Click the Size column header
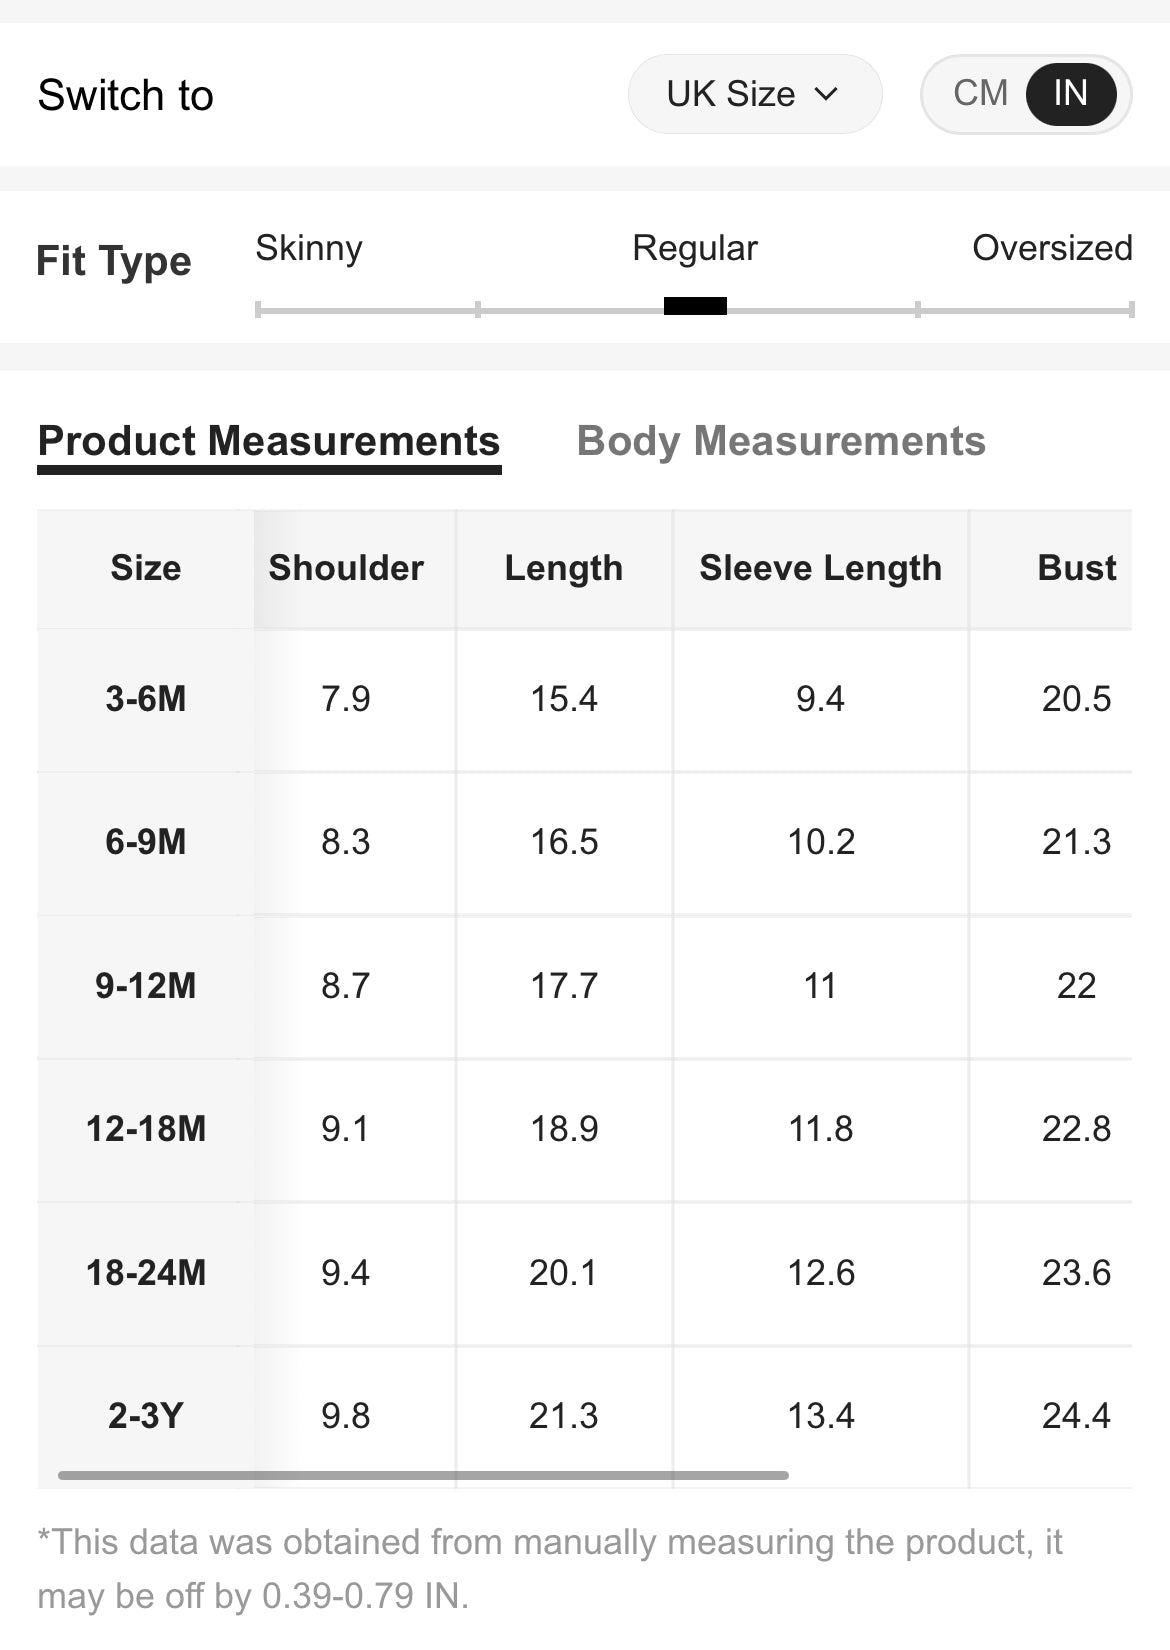Image resolution: width=1170 pixels, height=1650 pixels. pyautogui.click(x=146, y=568)
